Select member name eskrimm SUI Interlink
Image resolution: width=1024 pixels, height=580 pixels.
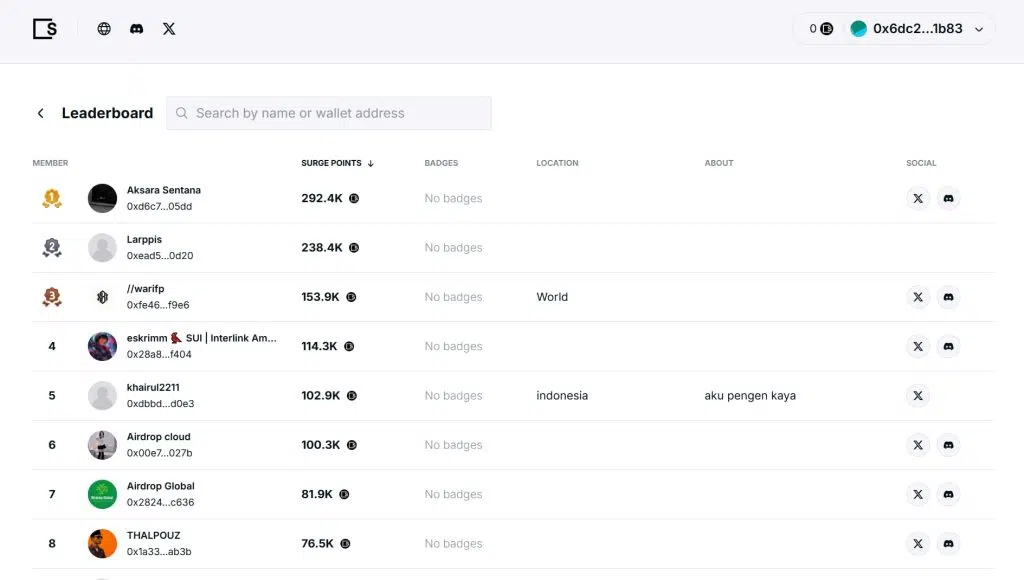pyautogui.click(x=202, y=338)
